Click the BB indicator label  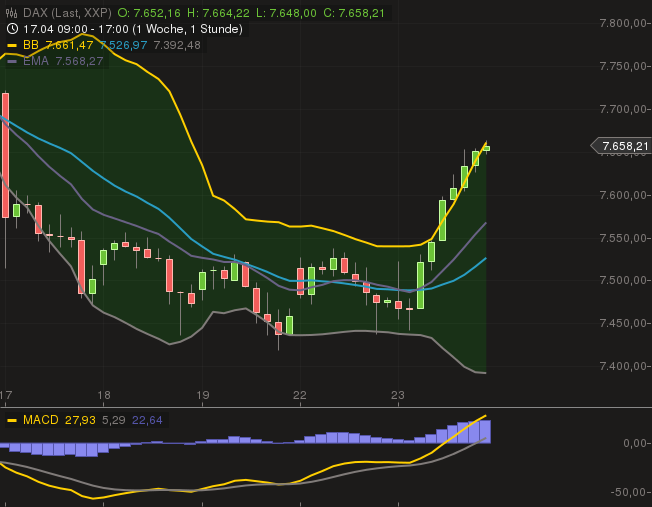pyautogui.click(x=31, y=45)
